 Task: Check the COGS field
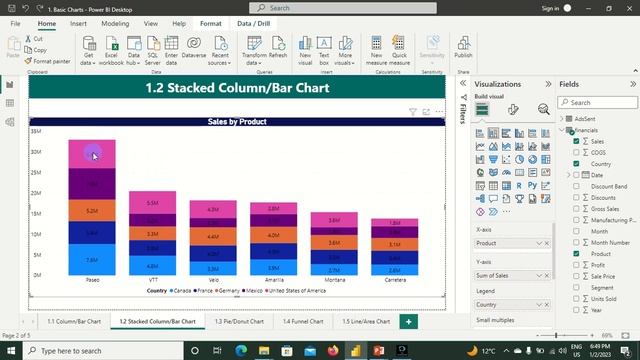[x=576, y=152]
